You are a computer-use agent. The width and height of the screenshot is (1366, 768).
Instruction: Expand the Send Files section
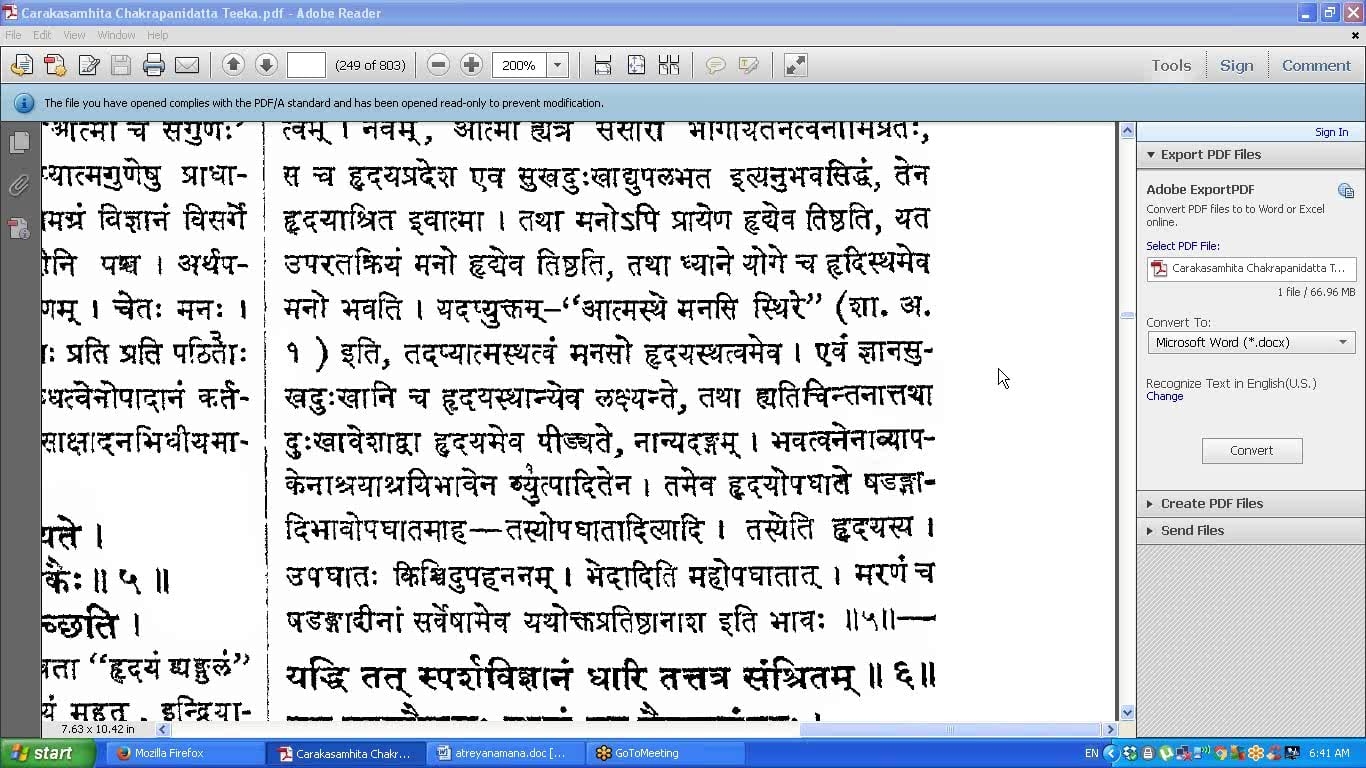point(1192,530)
